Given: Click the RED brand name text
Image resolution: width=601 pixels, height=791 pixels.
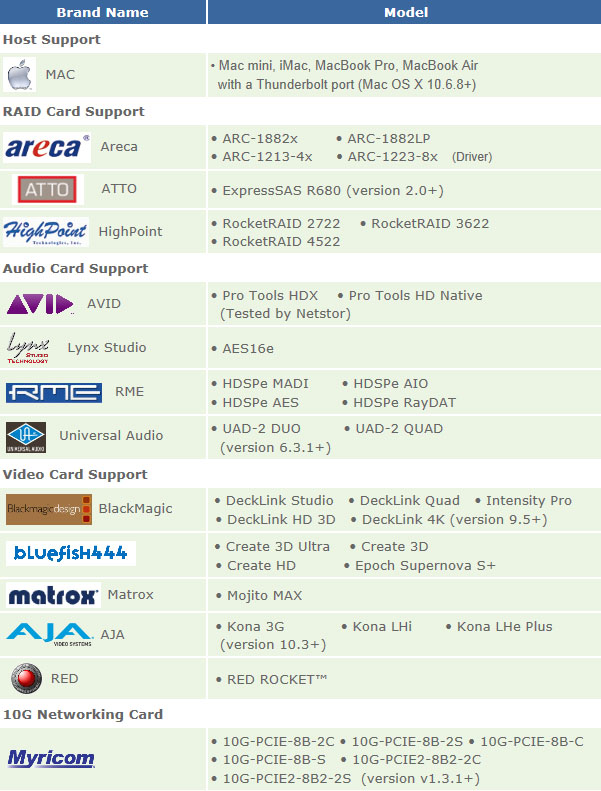Looking at the screenshot, I should [x=64, y=679].
